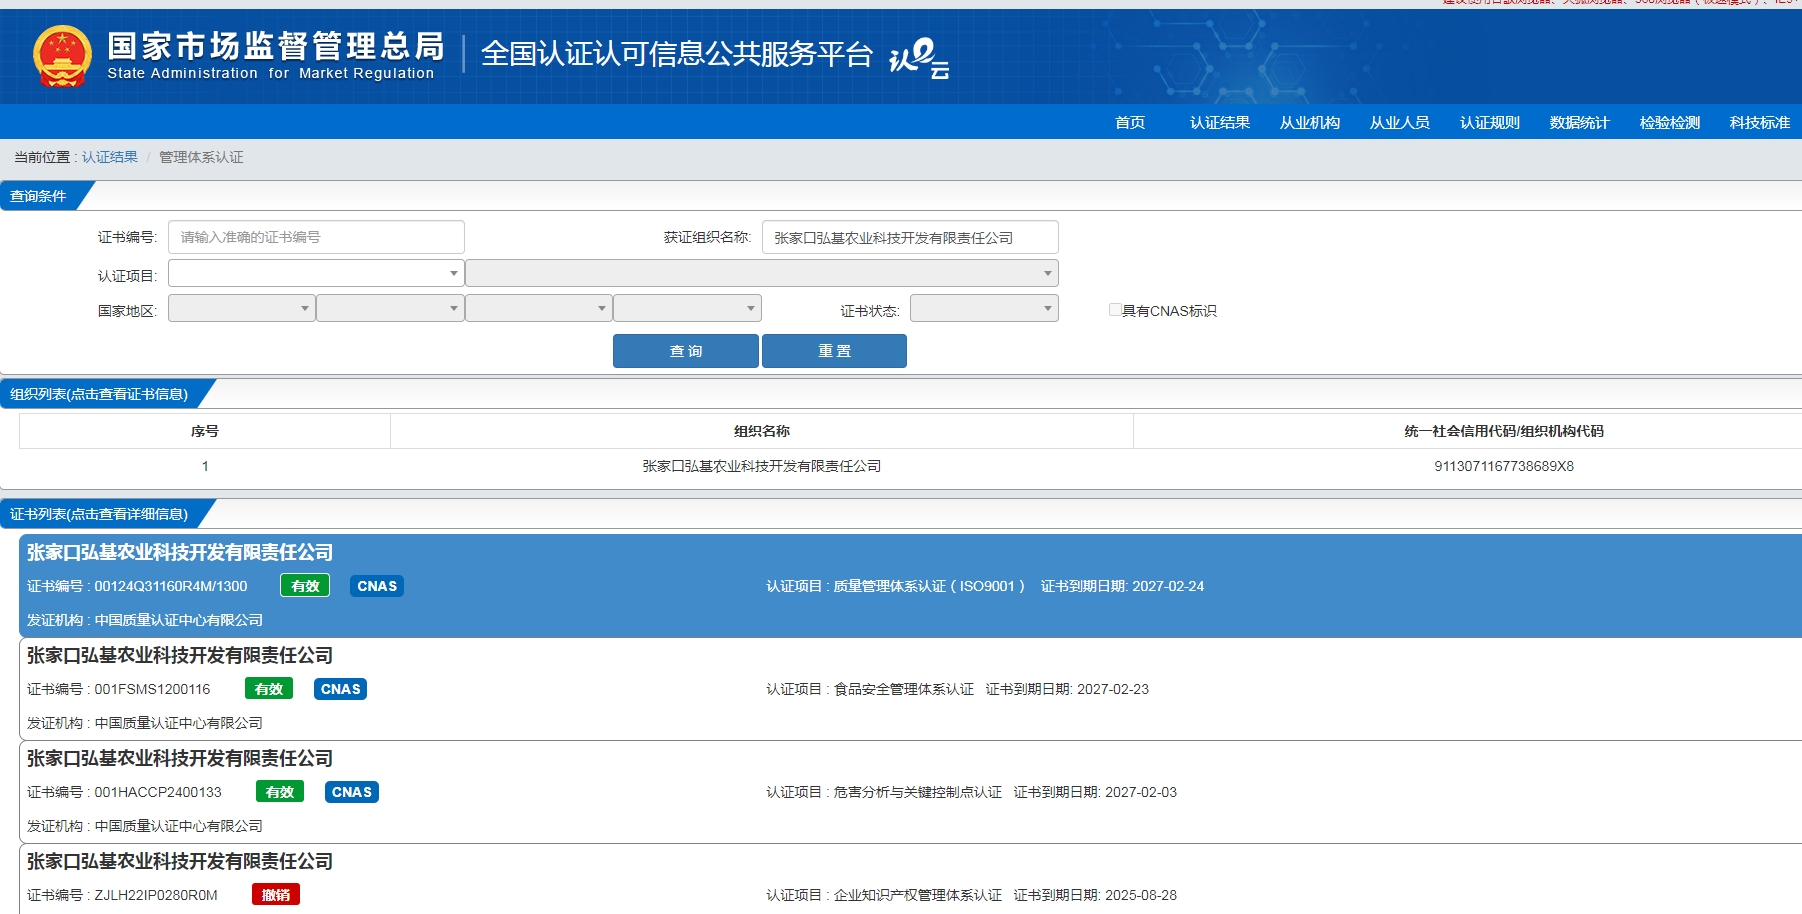This screenshot has width=1802, height=914.
Task: Click the 认证结果 breadcrumb link
Action: click(110, 157)
